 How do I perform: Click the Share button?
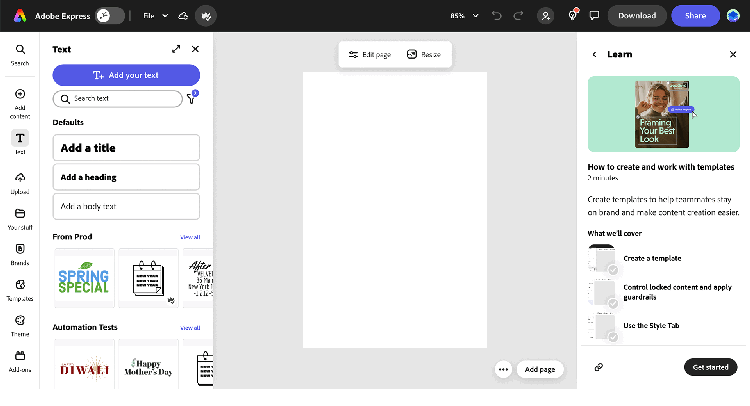695,16
